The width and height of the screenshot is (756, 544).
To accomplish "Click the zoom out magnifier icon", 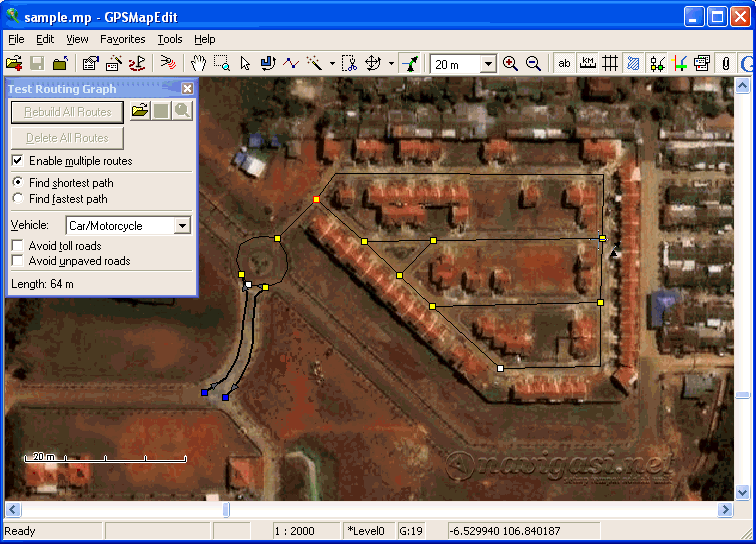I will pos(534,63).
